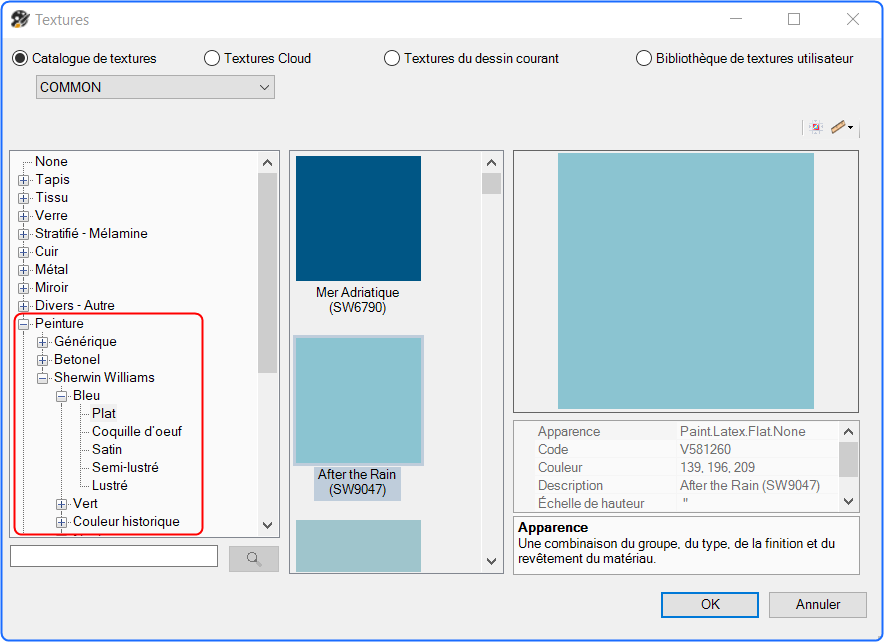884x642 pixels.
Task: Expand the Tissu tree node
Action: pyautogui.click(x=24, y=198)
